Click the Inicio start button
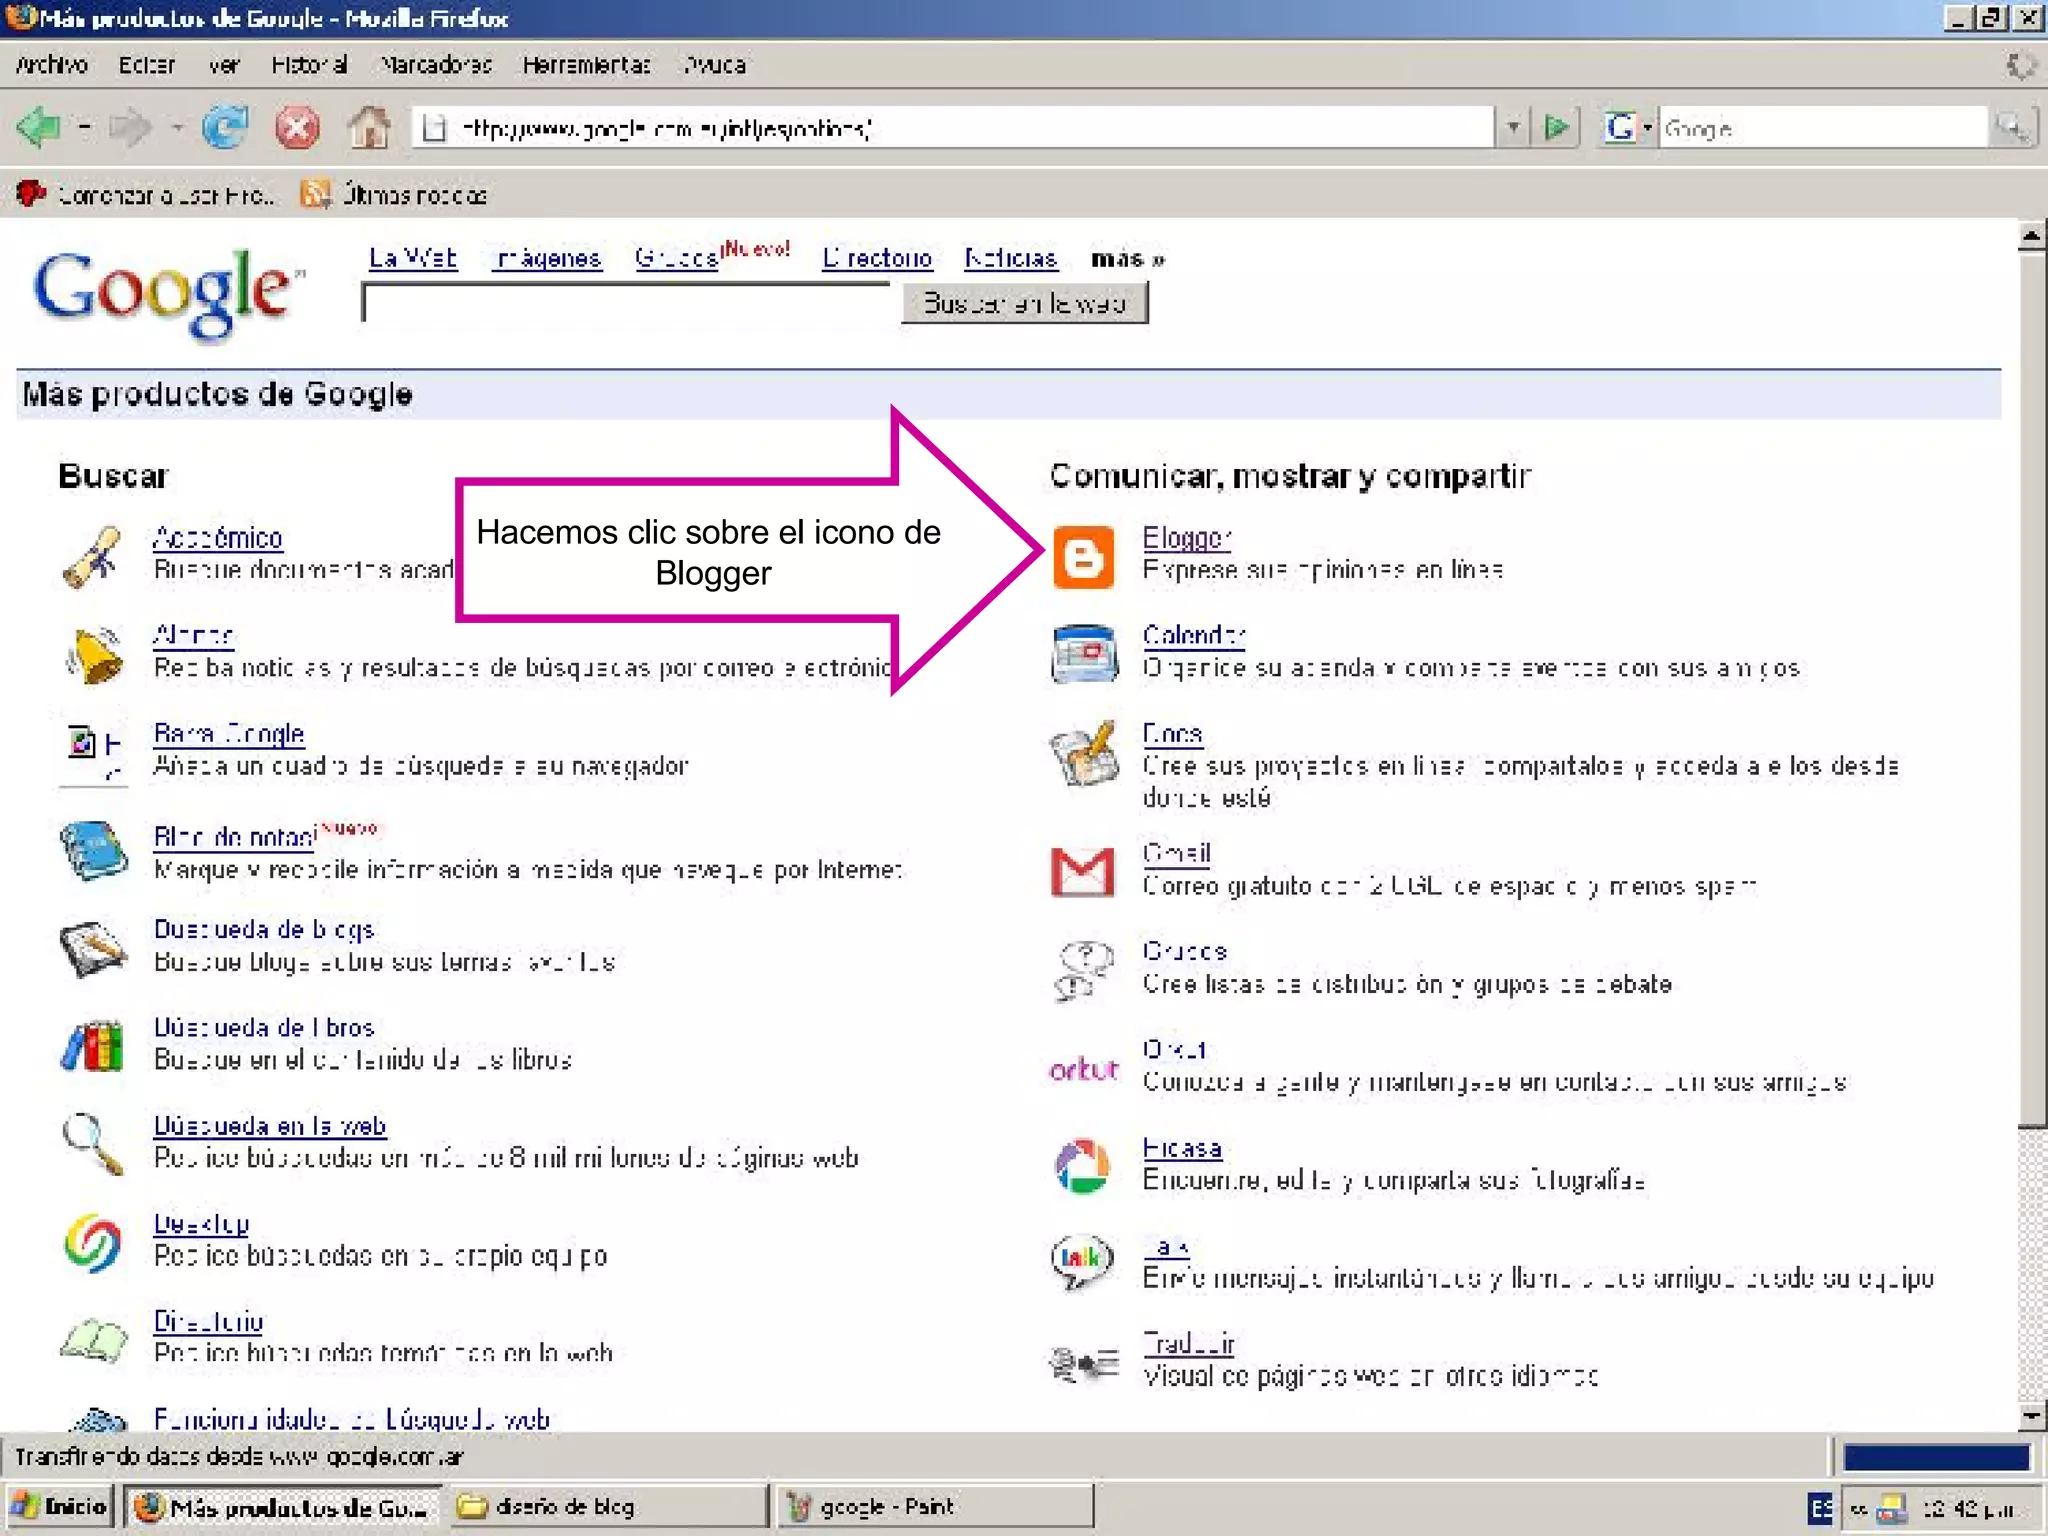The height and width of the screenshot is (1536, 2048). click(x=60, y=1506)
